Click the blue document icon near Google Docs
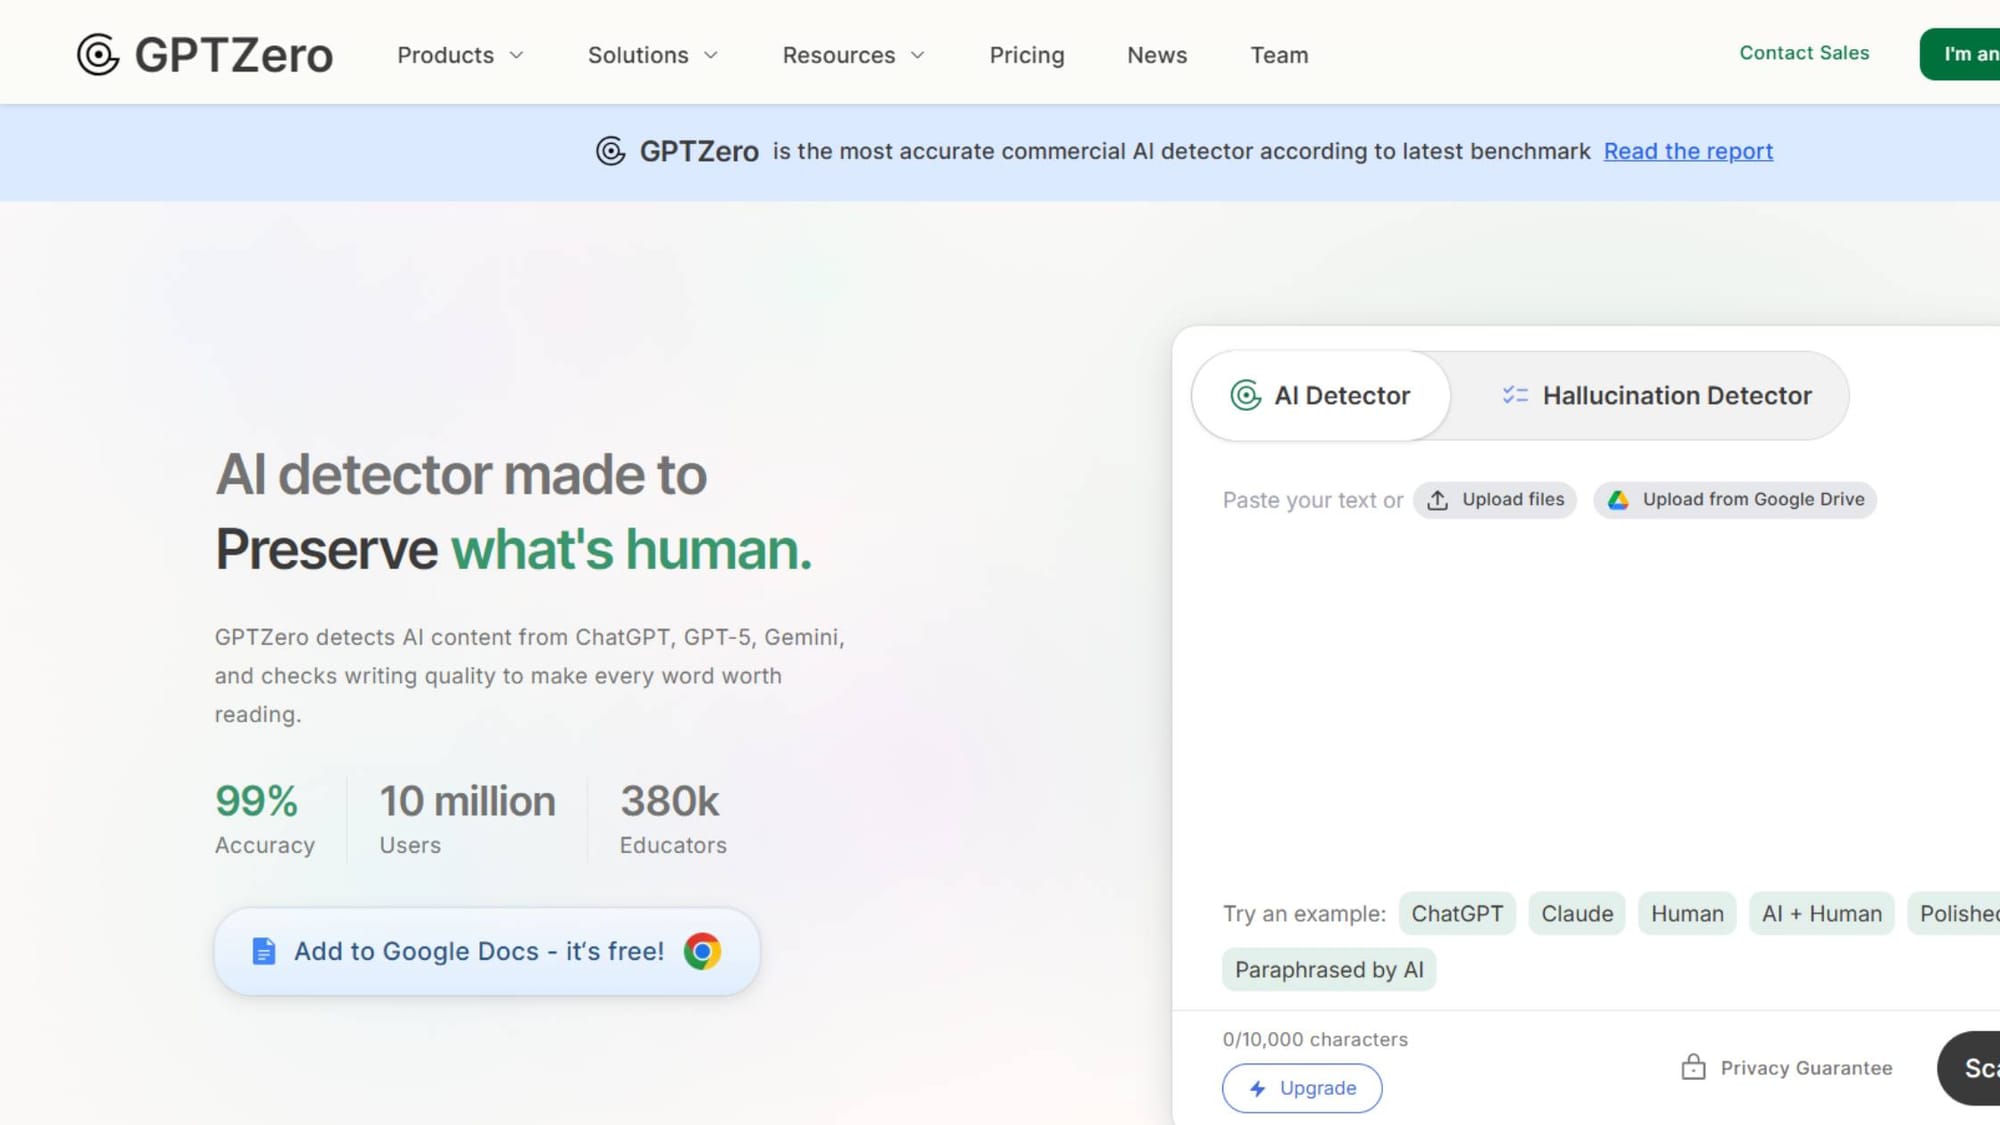This screenshot has height=1125, width=2000. (x=262, y=950)
